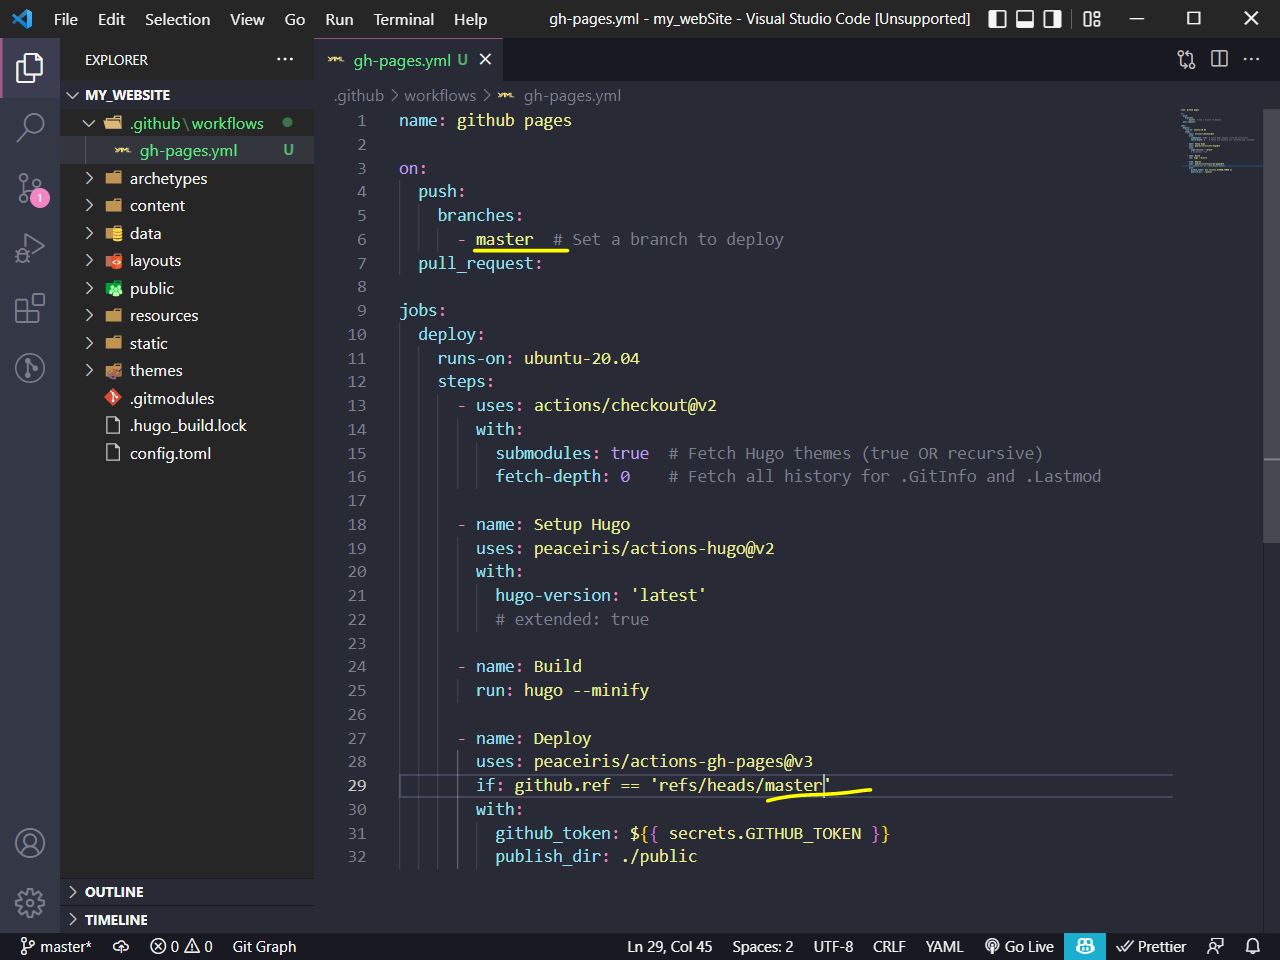The height and width of the screenshot is (960, 1280).
Task: Open the feedback icon in status bar
Action: 1216,946
